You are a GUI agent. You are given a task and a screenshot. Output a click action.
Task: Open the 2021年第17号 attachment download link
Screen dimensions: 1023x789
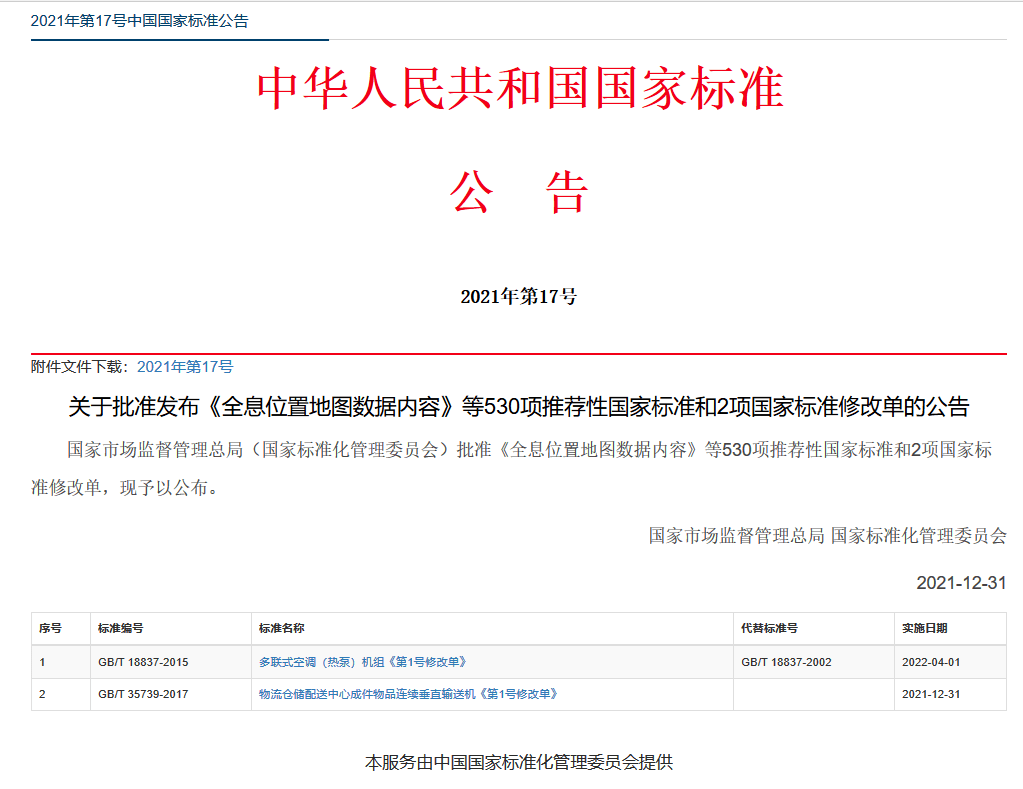[x=185, y=367]
